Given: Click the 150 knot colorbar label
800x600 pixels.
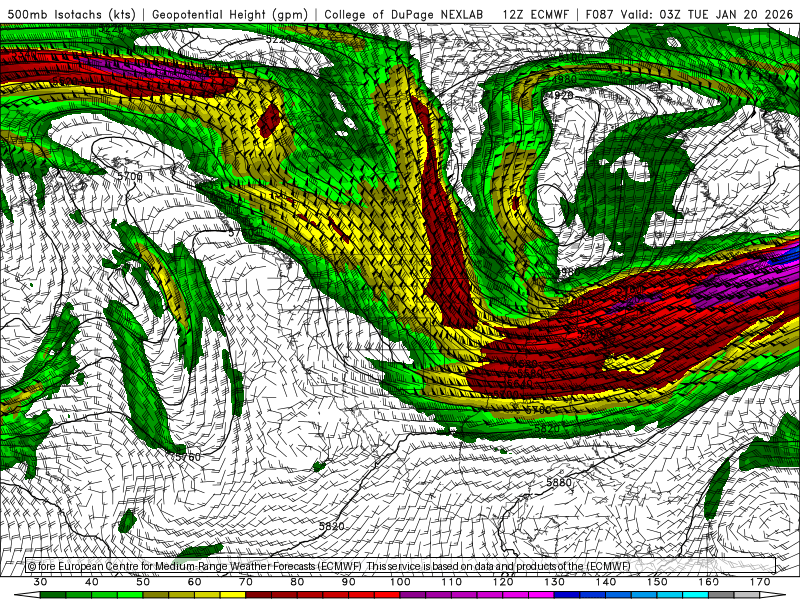Looking at the screenshot, I should [x=657, y=582].
